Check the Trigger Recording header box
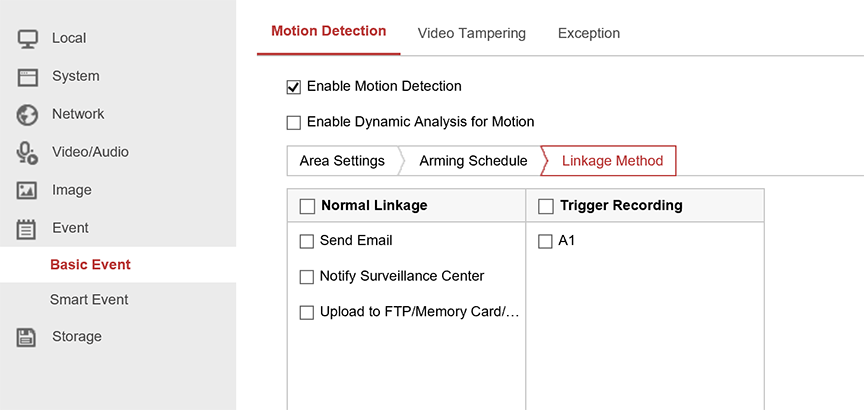Screen dimensions: 864x410 coord(546,207)
